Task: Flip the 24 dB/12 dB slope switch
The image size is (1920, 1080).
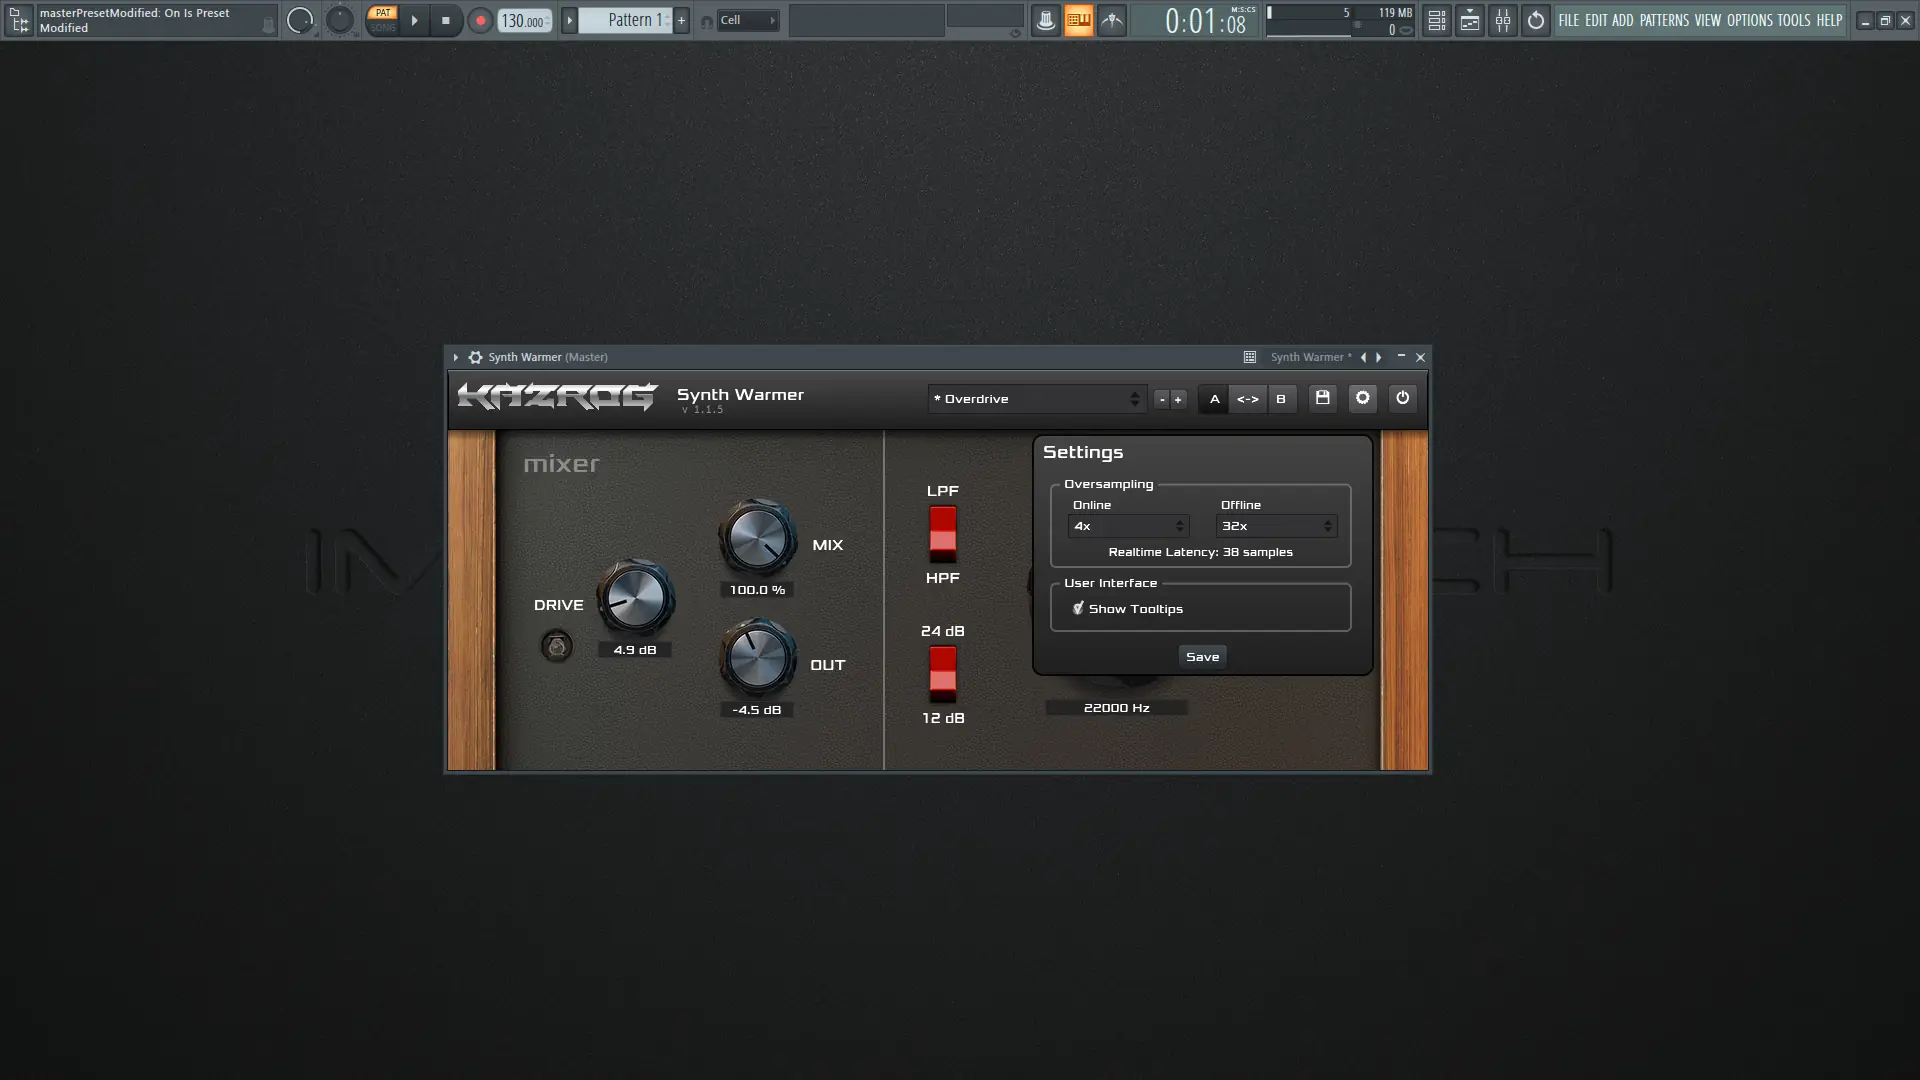Action: pyautogui.click(x=942, y=673)
